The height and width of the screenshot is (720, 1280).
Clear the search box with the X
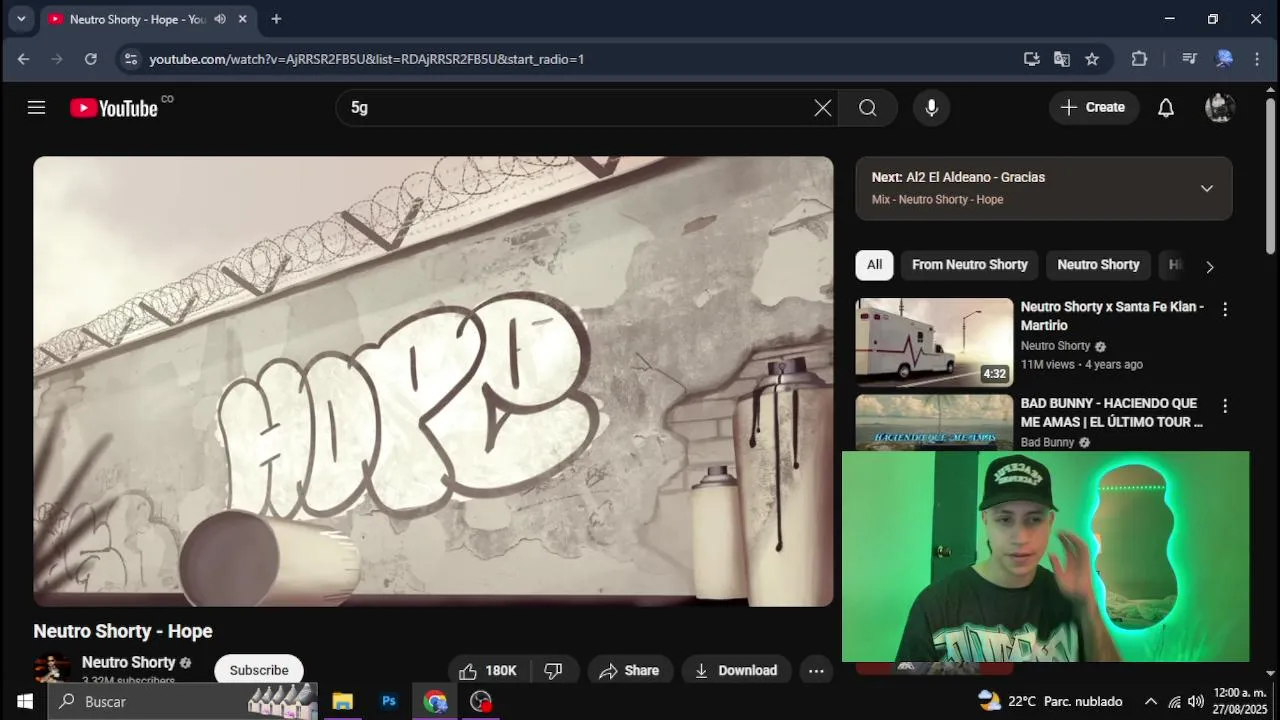point(822,108)
